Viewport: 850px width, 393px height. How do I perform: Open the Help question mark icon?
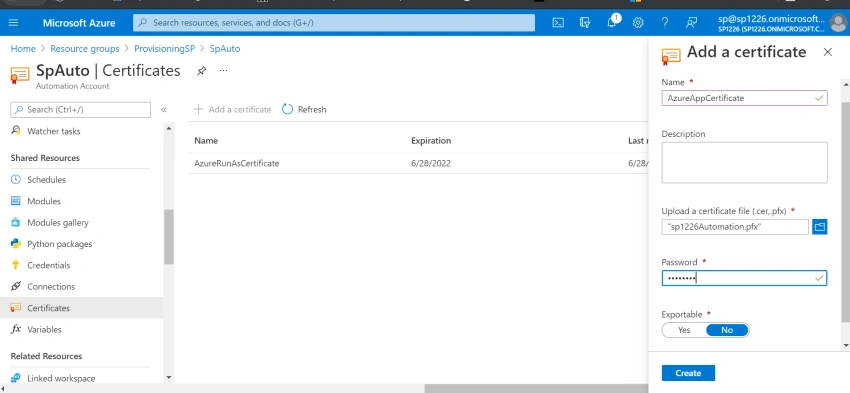pyautogui.click(x=665, y=23)
